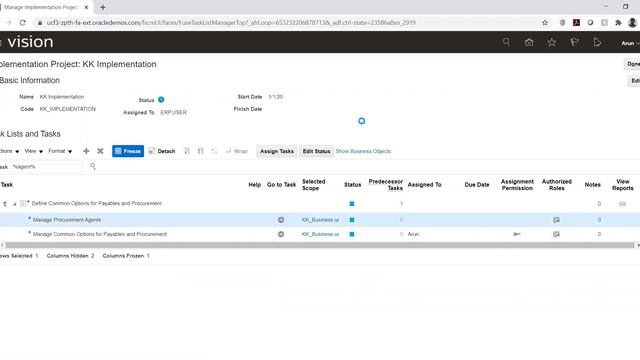The image size is (640, 360).
Task: Click the project Status indicator icon
Action: pos(161,100)
